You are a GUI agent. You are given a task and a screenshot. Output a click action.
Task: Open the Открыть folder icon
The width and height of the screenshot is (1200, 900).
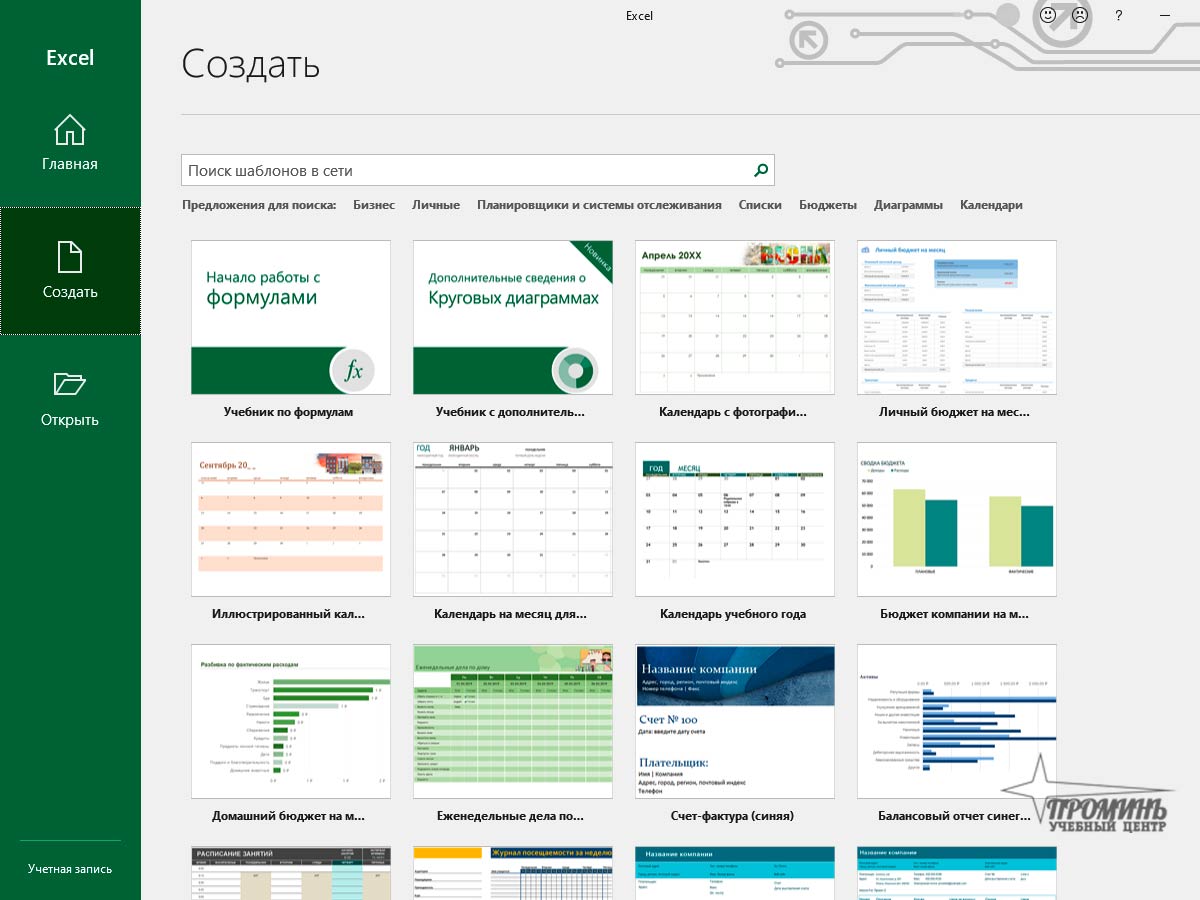pos(69,384)
